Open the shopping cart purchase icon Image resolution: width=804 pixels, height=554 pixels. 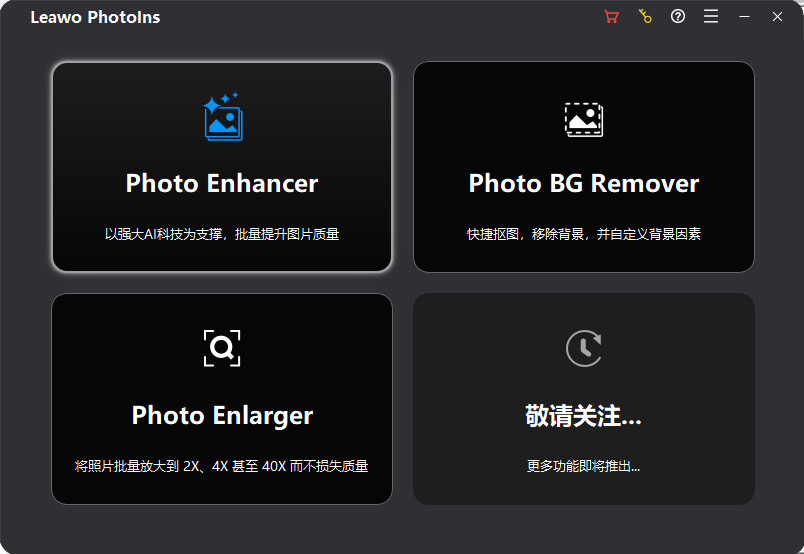point(611,17)
